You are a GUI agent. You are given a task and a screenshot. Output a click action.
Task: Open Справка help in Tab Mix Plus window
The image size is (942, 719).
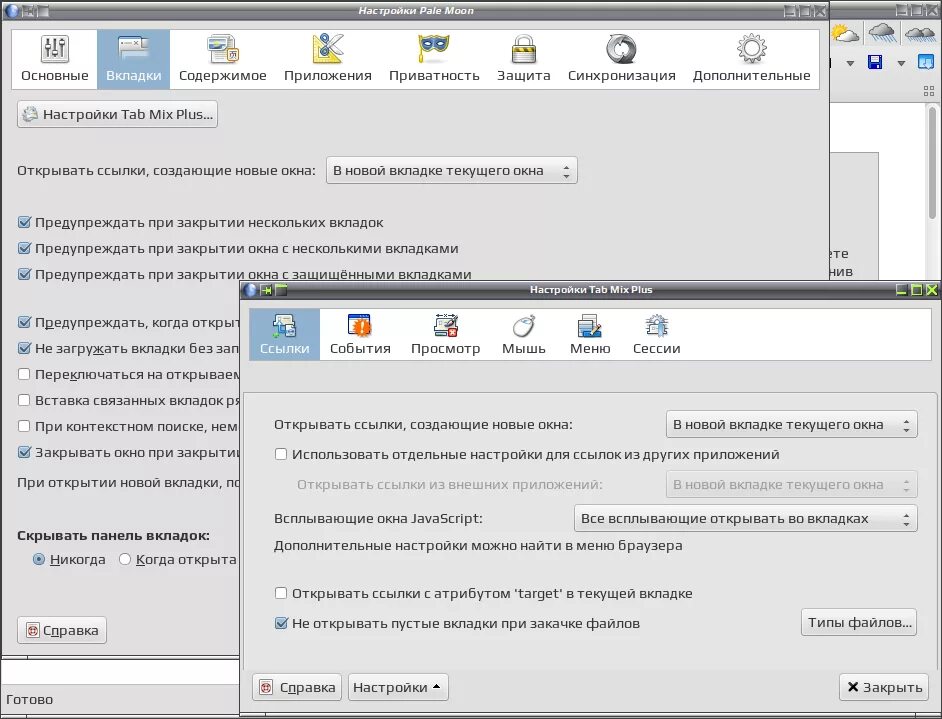[x=297, y=687]
